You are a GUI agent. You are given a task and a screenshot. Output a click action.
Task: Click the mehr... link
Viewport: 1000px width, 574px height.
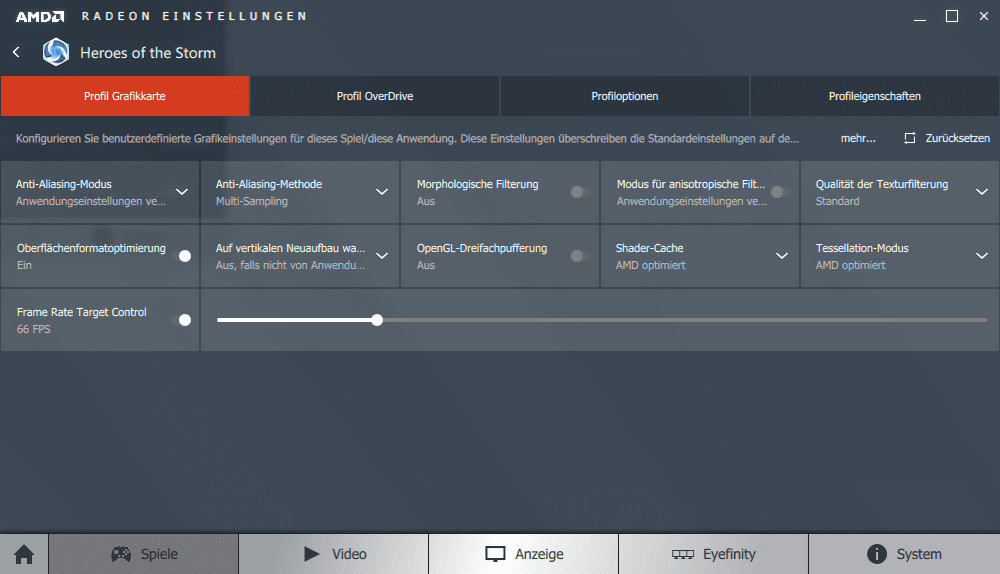click(858, 138)
